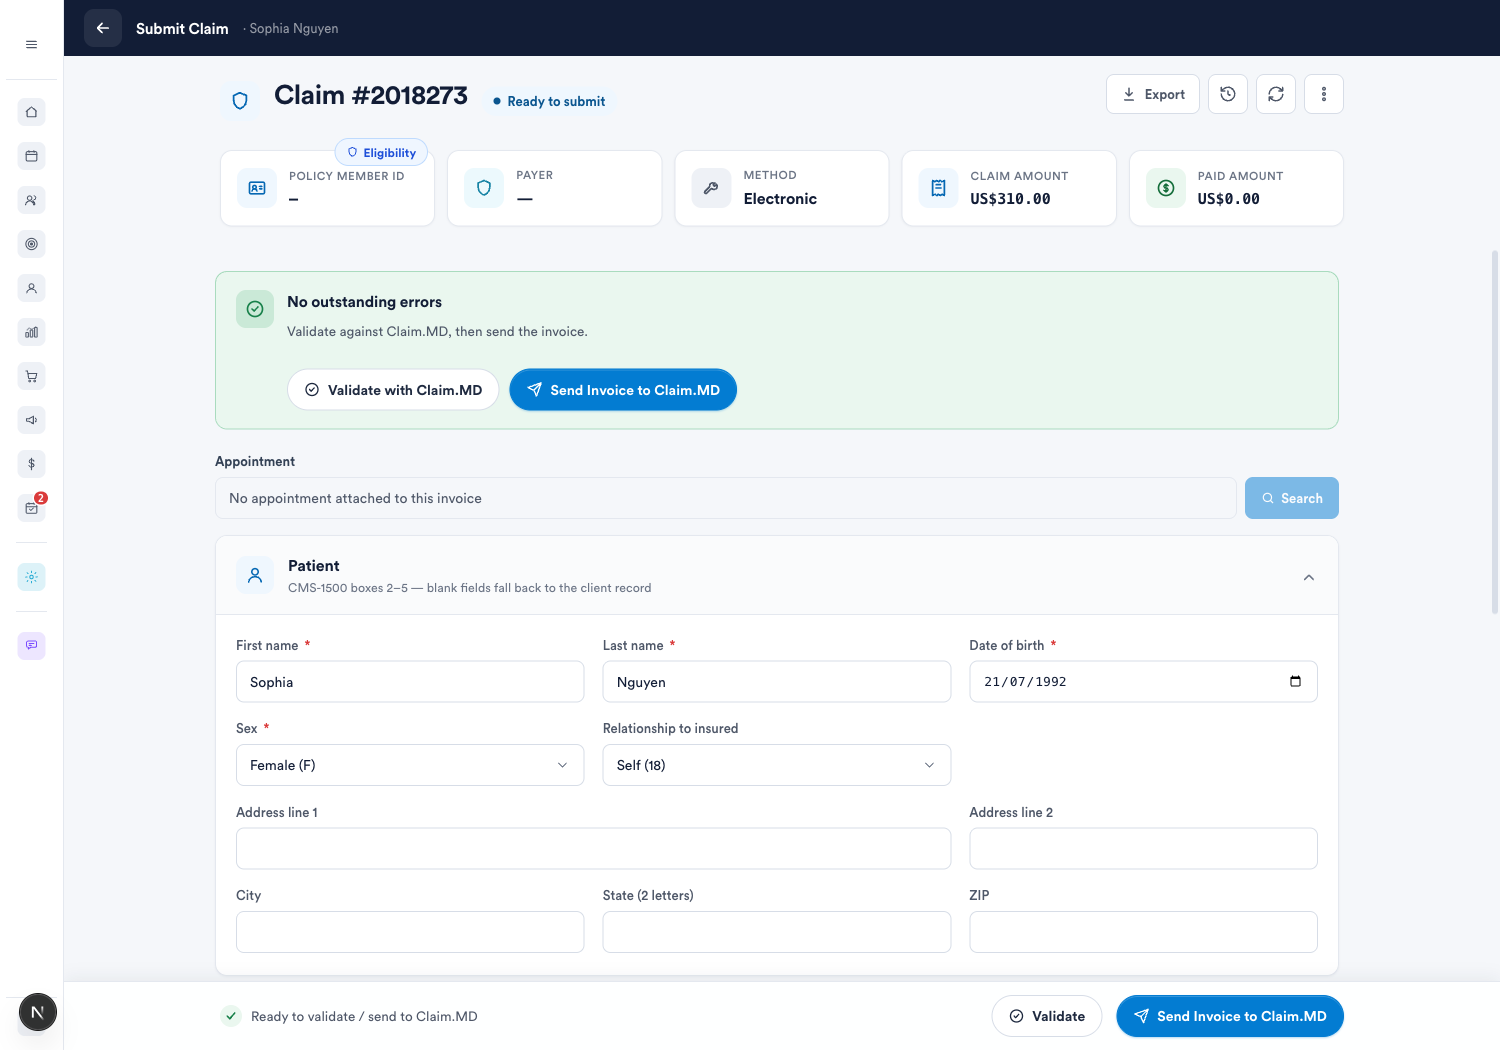Click the appointment field showing no appointment attached
Image resolution: width=1500 pixels, height=1050 pixels.
point(726,498)
